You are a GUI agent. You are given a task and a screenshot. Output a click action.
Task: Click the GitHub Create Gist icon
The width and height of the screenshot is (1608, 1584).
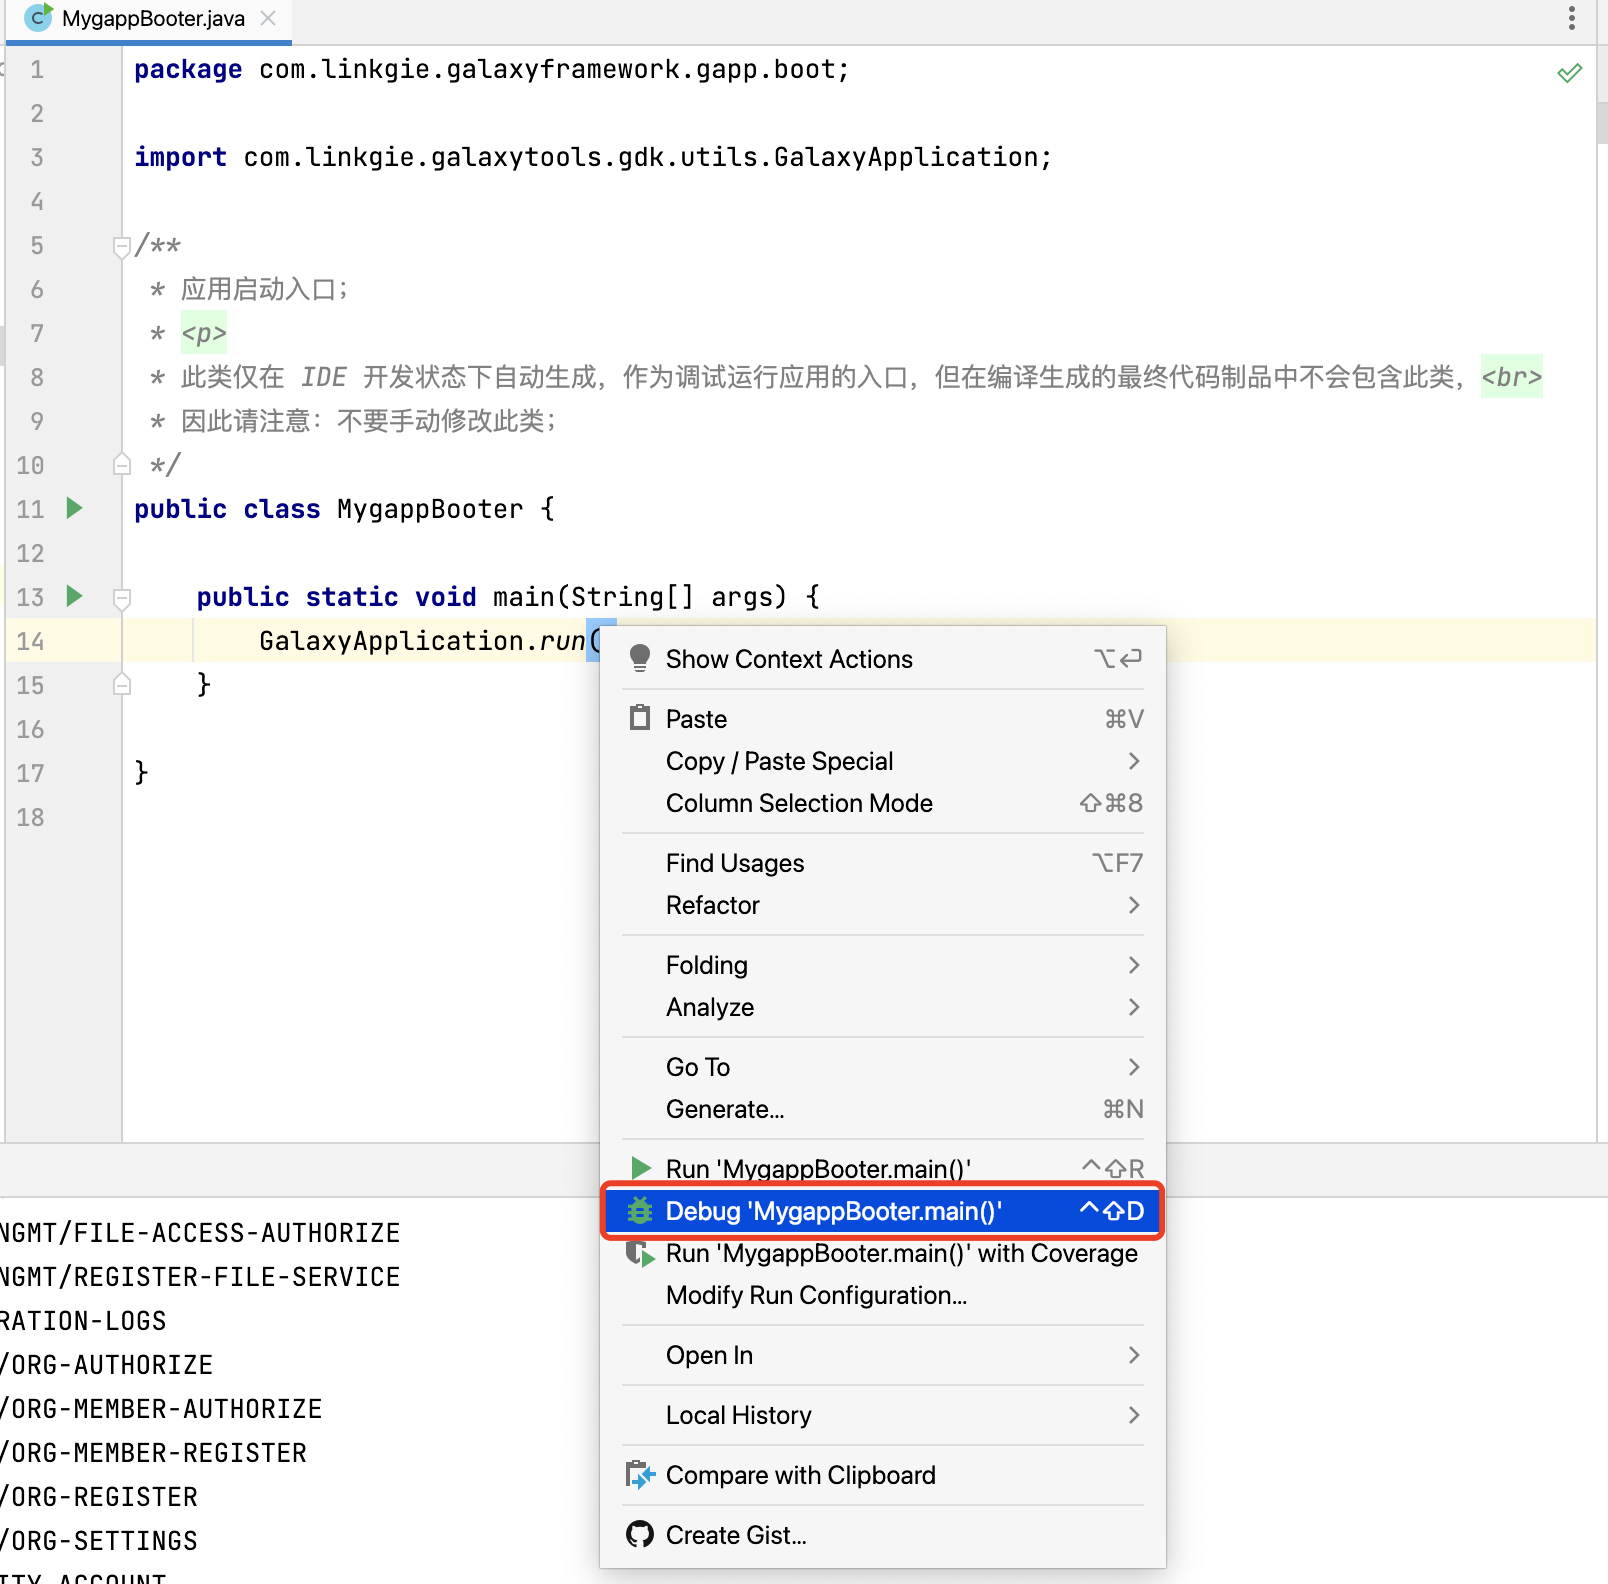coord(640,1535)
